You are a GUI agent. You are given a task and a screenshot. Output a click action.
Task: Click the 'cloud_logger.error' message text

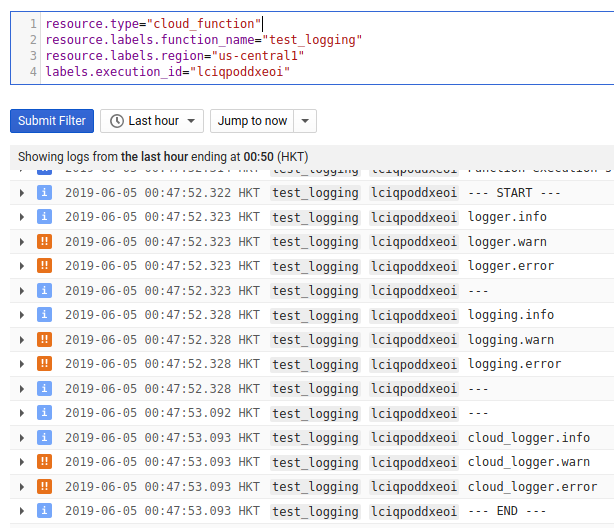coord(533,487)
